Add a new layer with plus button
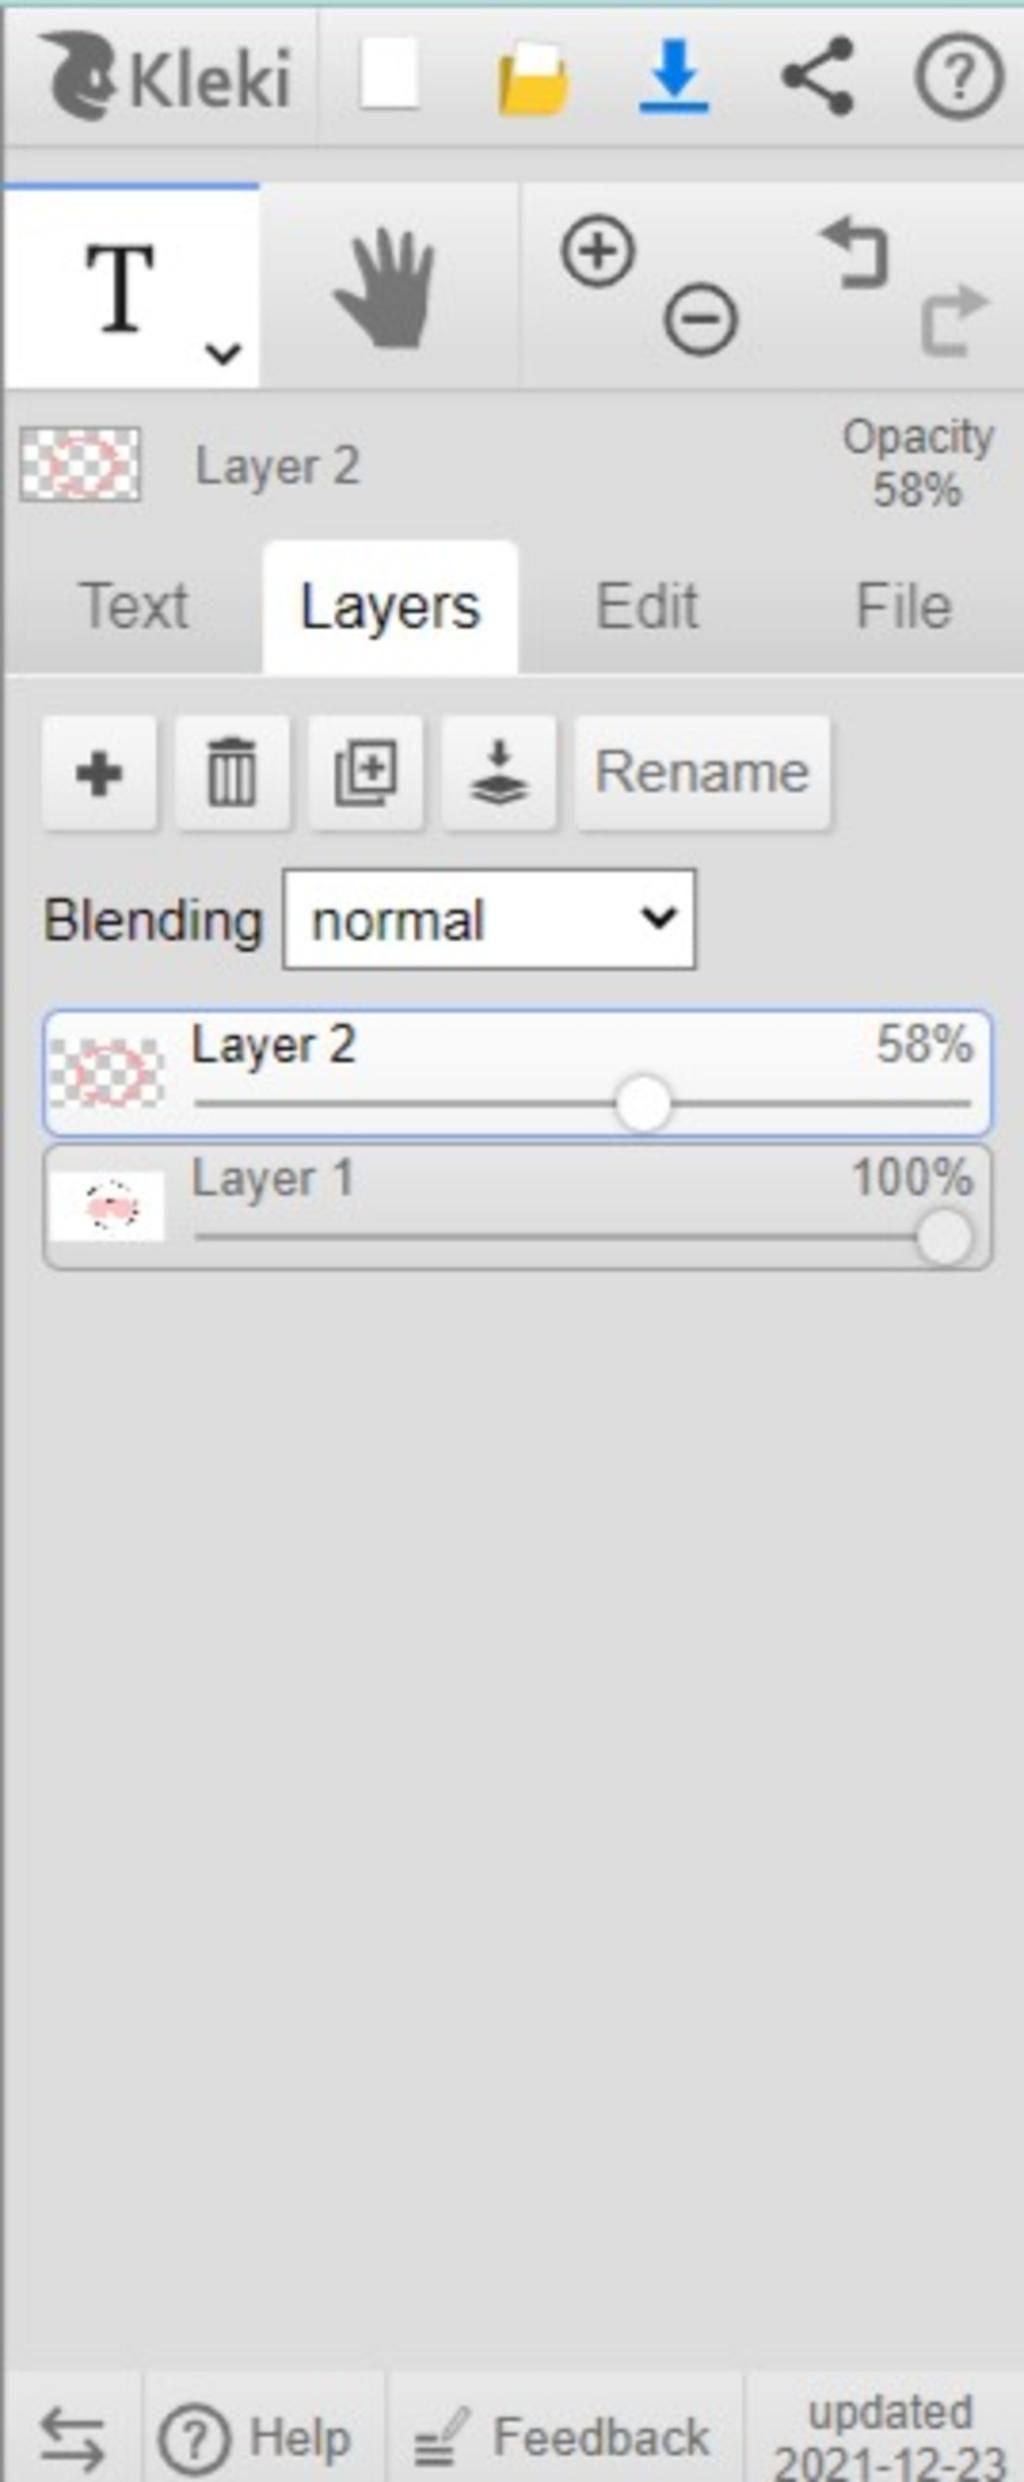The width and height of the screenshot is (1024, 2482). tap(99, 773)
